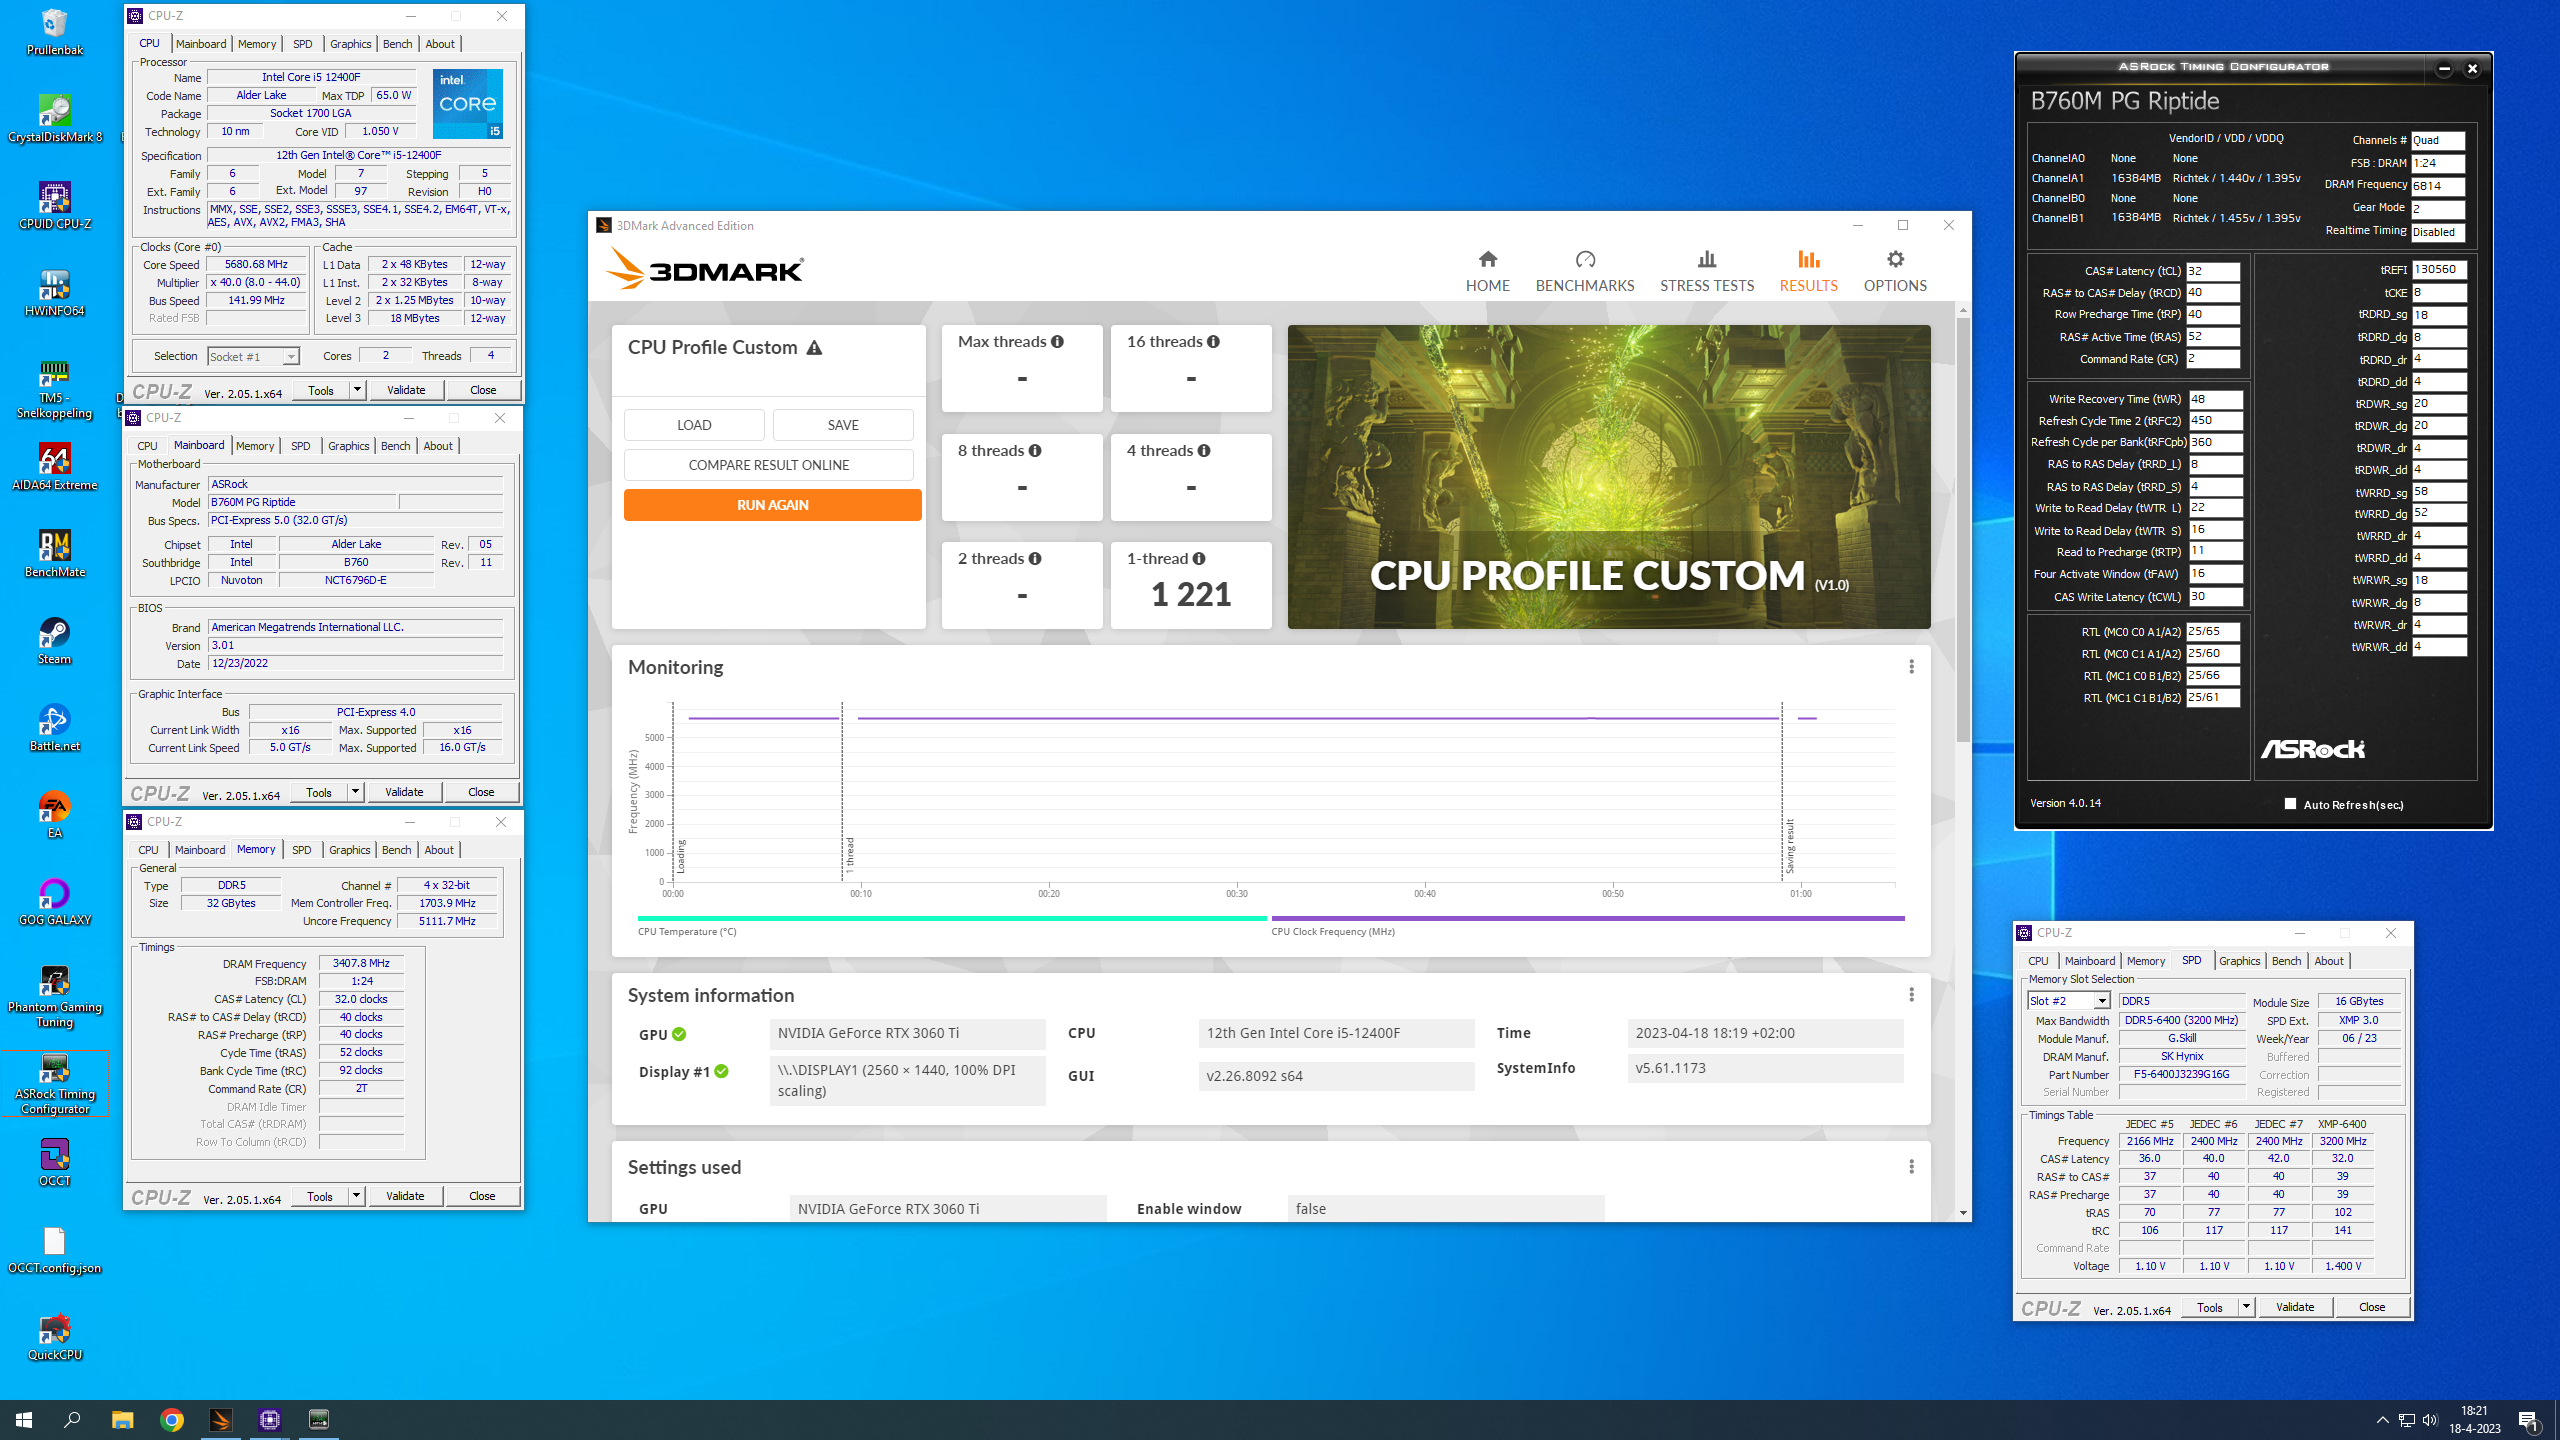Open System information three-dot menu
This screenshot has width=2560, height=1440.
pos(1911,994)
